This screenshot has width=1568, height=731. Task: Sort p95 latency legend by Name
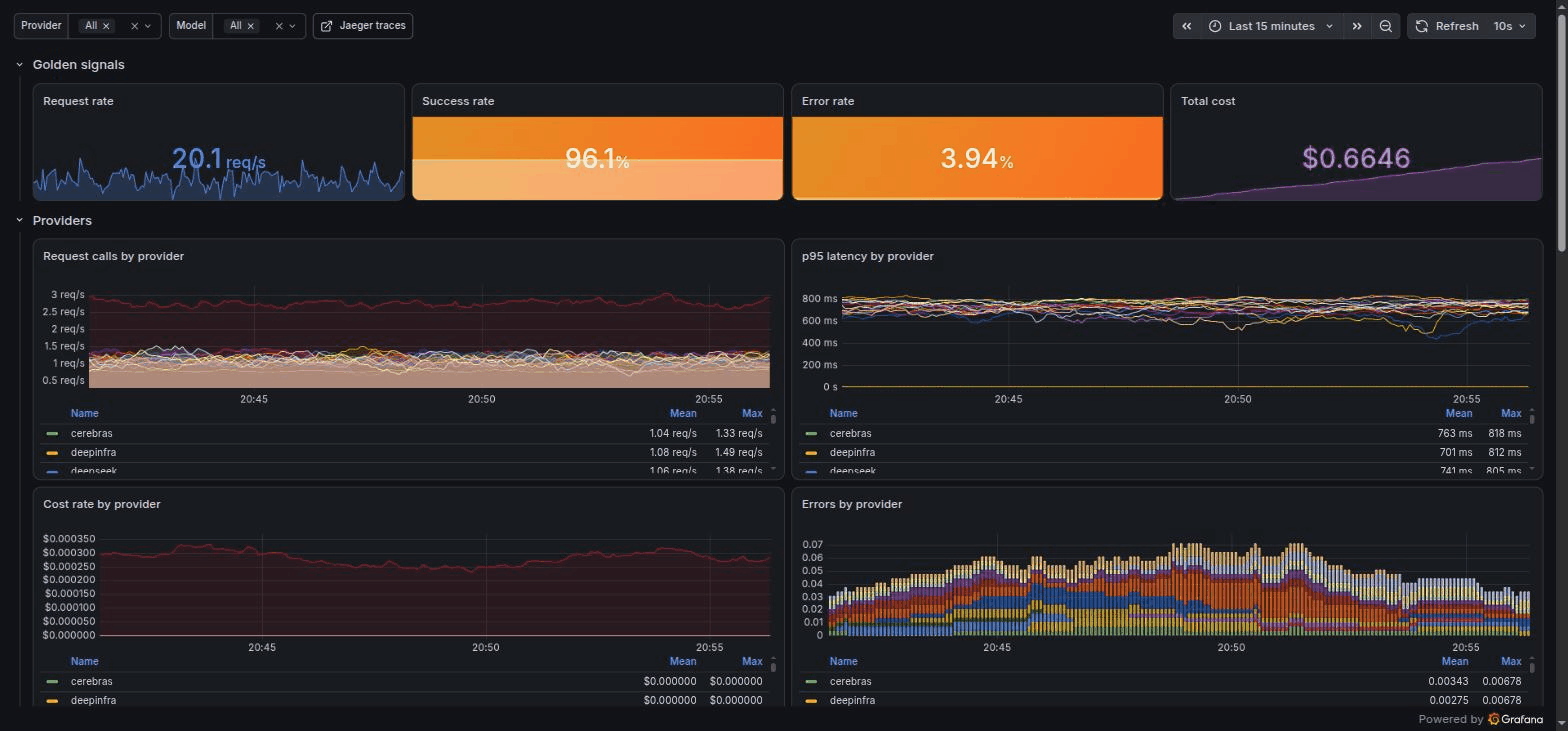843,413
